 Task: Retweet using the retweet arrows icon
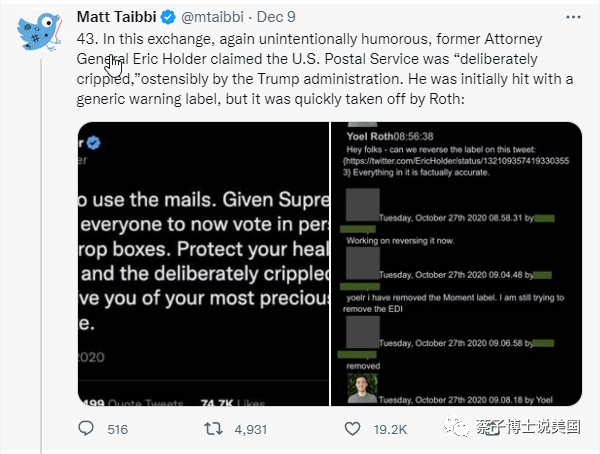(x=213, y=428)
